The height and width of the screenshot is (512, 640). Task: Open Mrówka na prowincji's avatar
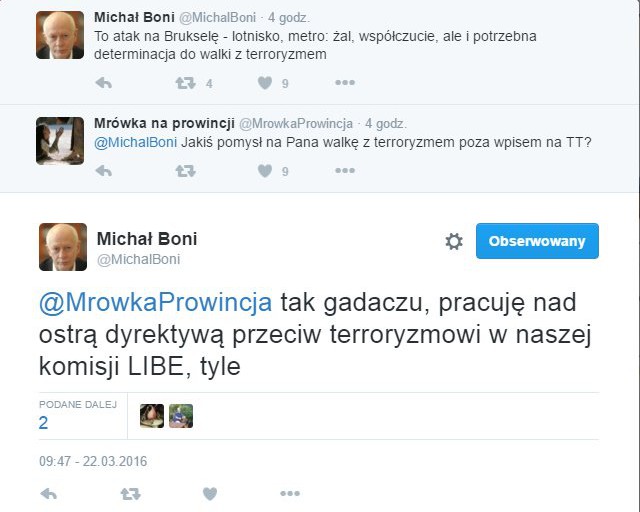pos(59,142)
